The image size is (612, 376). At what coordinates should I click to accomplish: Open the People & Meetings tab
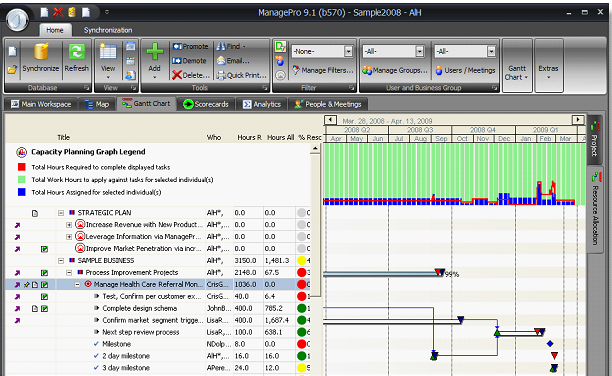(327, 104)
